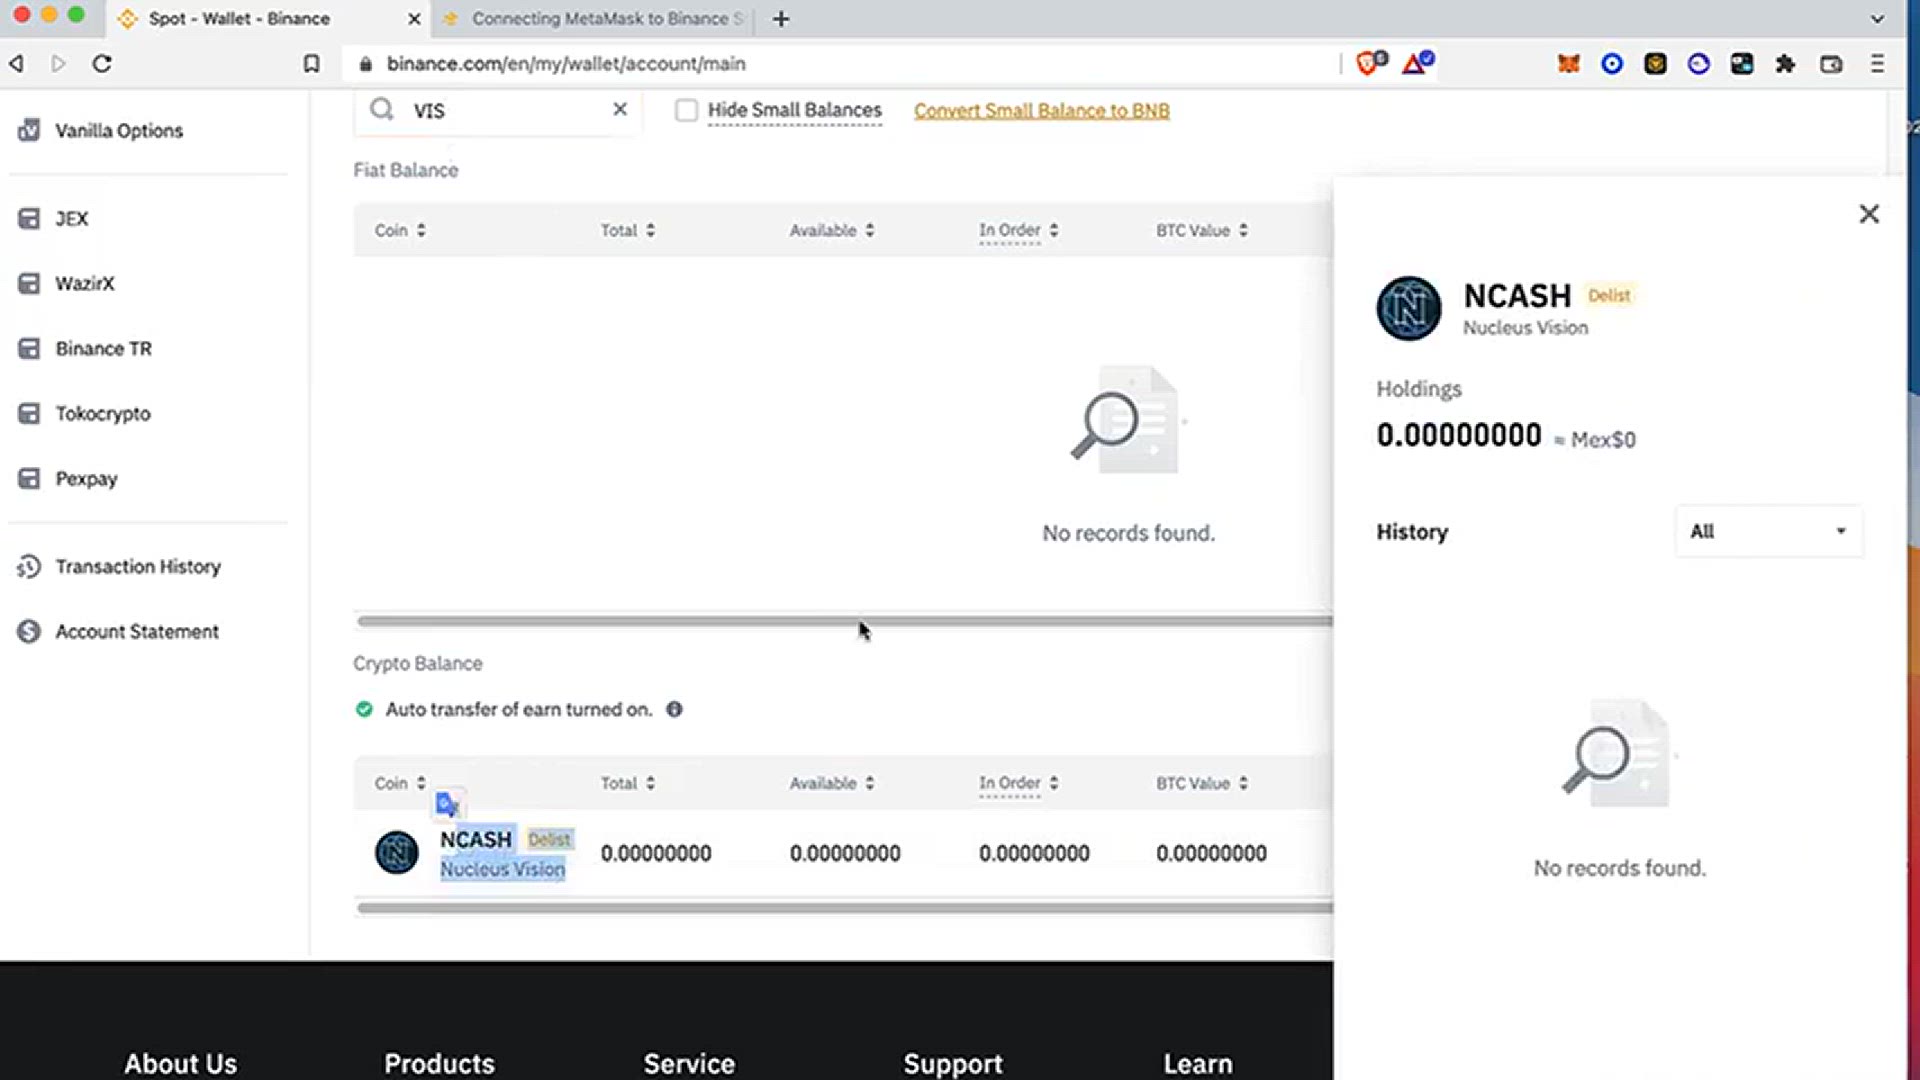The width and height of the screenshot is (1920, 1080).
Task: Open Account Statement dollar icon
Action: click(29, 631)
